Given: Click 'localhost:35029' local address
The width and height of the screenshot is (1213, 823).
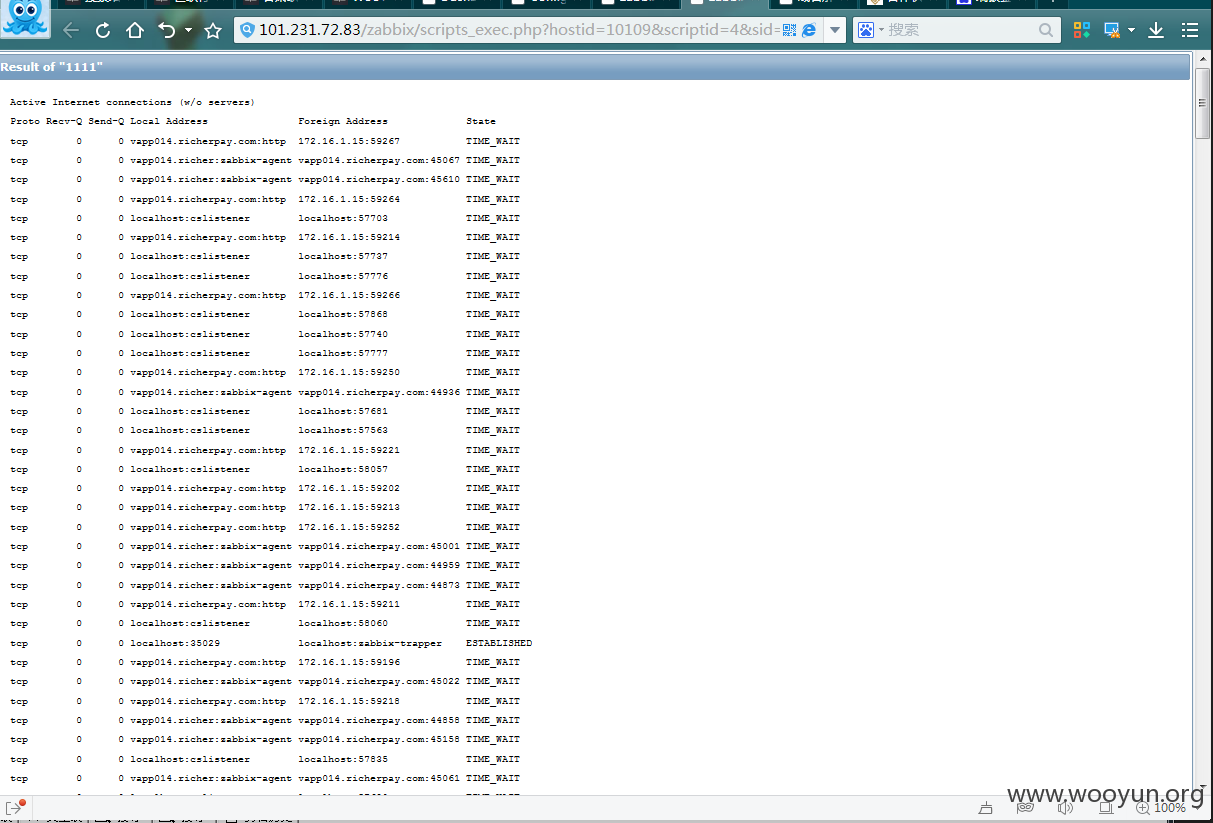Looking at the screenshot, I should [175, 643].
